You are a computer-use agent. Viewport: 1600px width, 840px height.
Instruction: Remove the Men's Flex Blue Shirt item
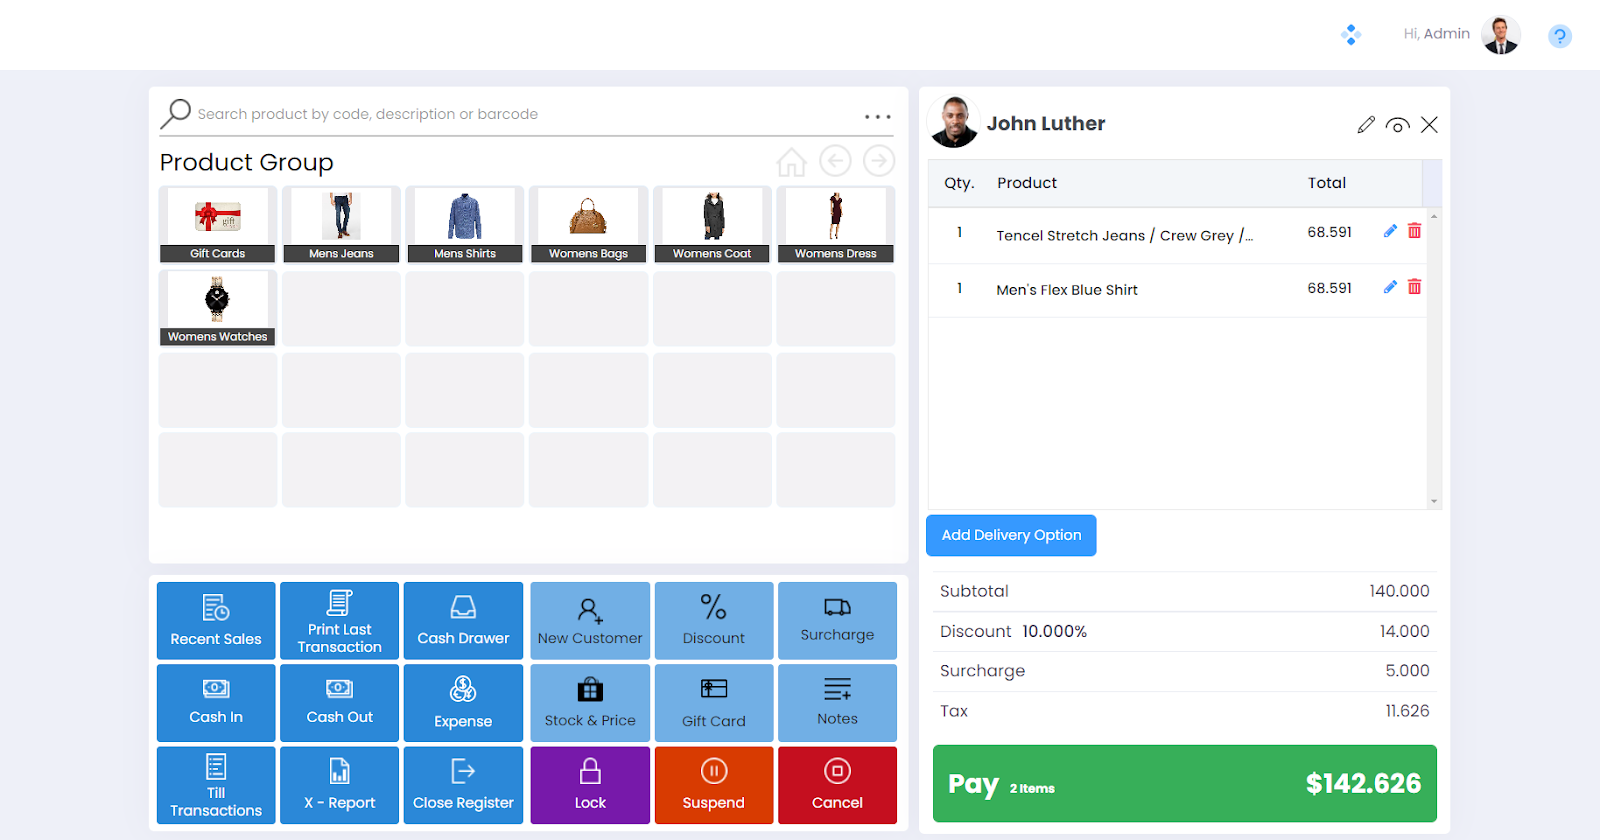point(1414,287)
